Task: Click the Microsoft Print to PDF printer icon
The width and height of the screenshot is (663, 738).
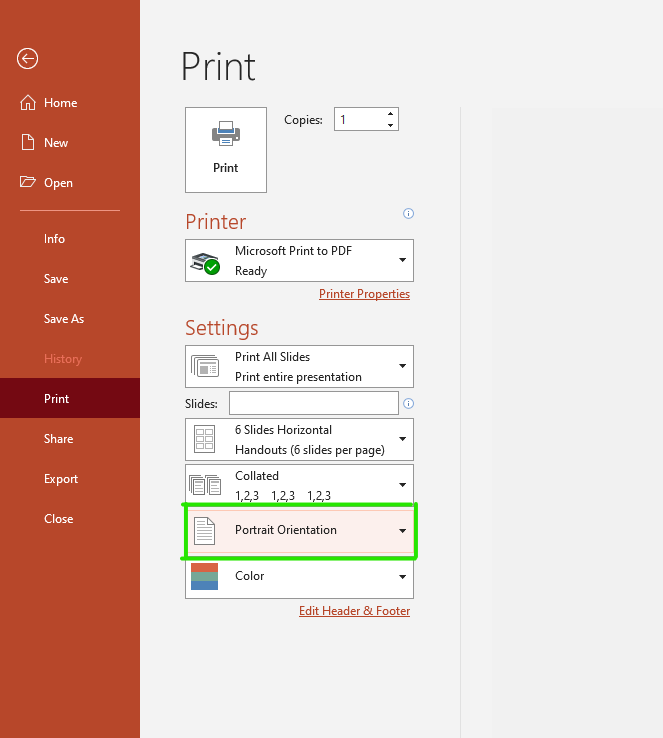Action: click(205, 264)
